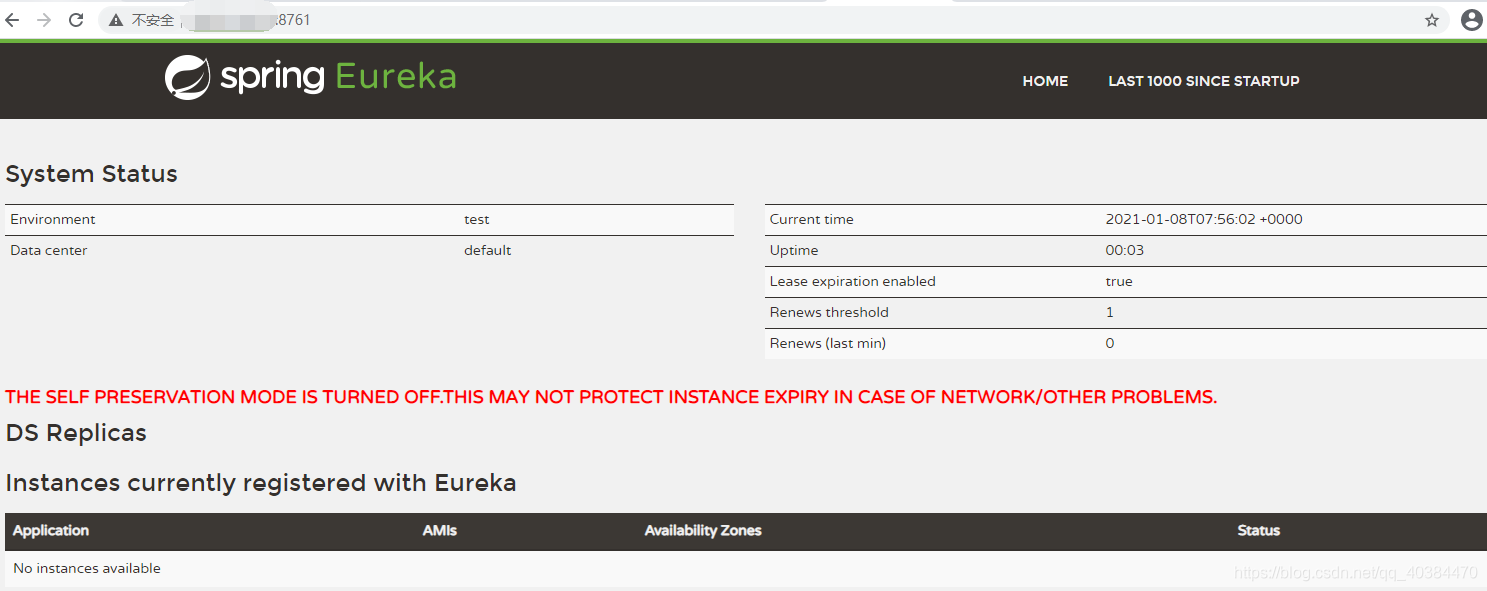Click the 'No instances available' row
The height and width of the screenshot is (591, 1487).
coord(746,568)
